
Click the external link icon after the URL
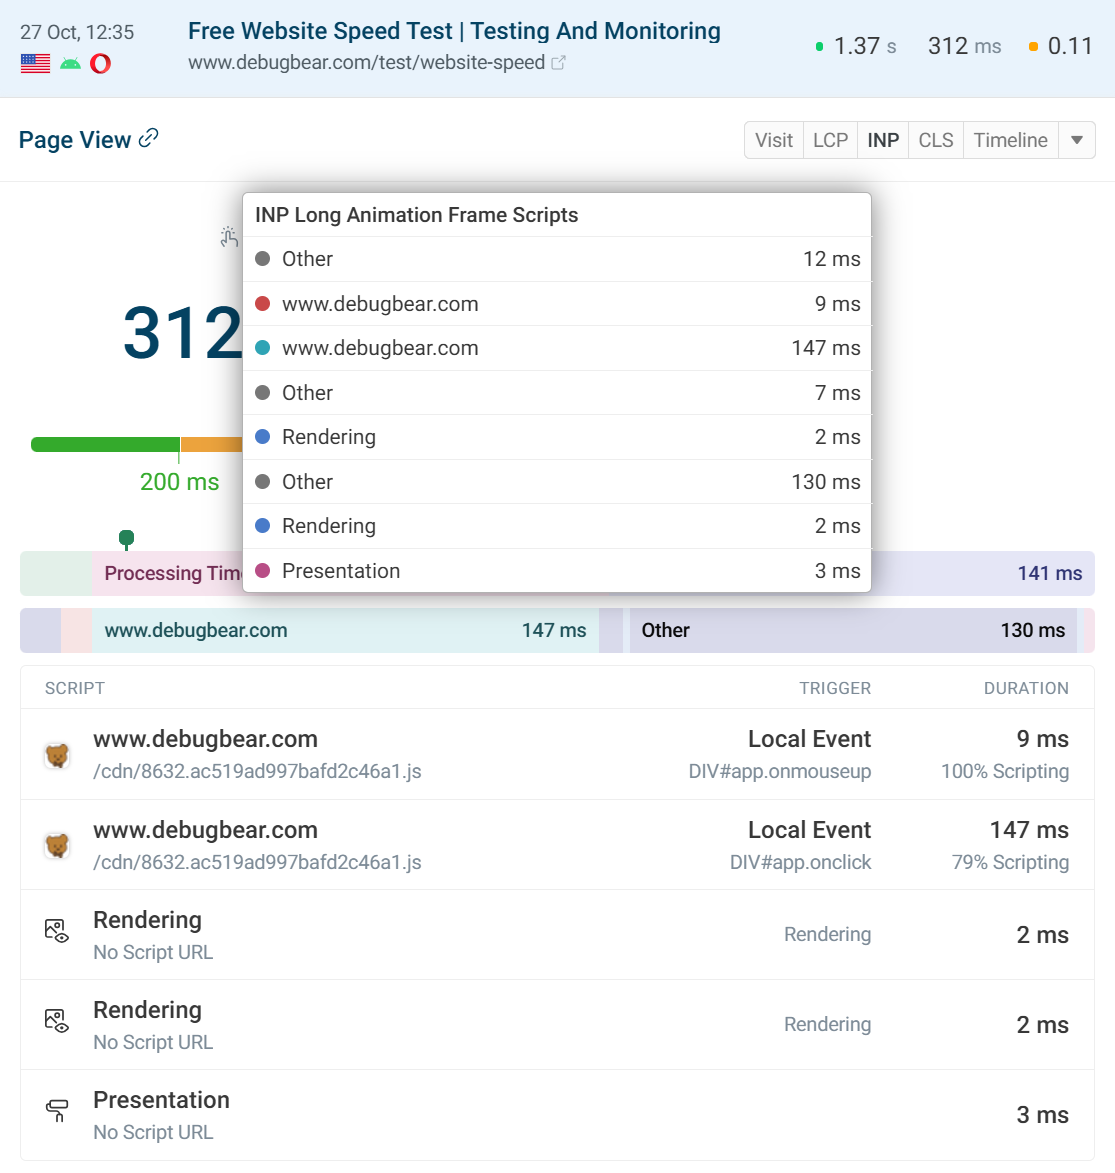(x=559, y=63)
